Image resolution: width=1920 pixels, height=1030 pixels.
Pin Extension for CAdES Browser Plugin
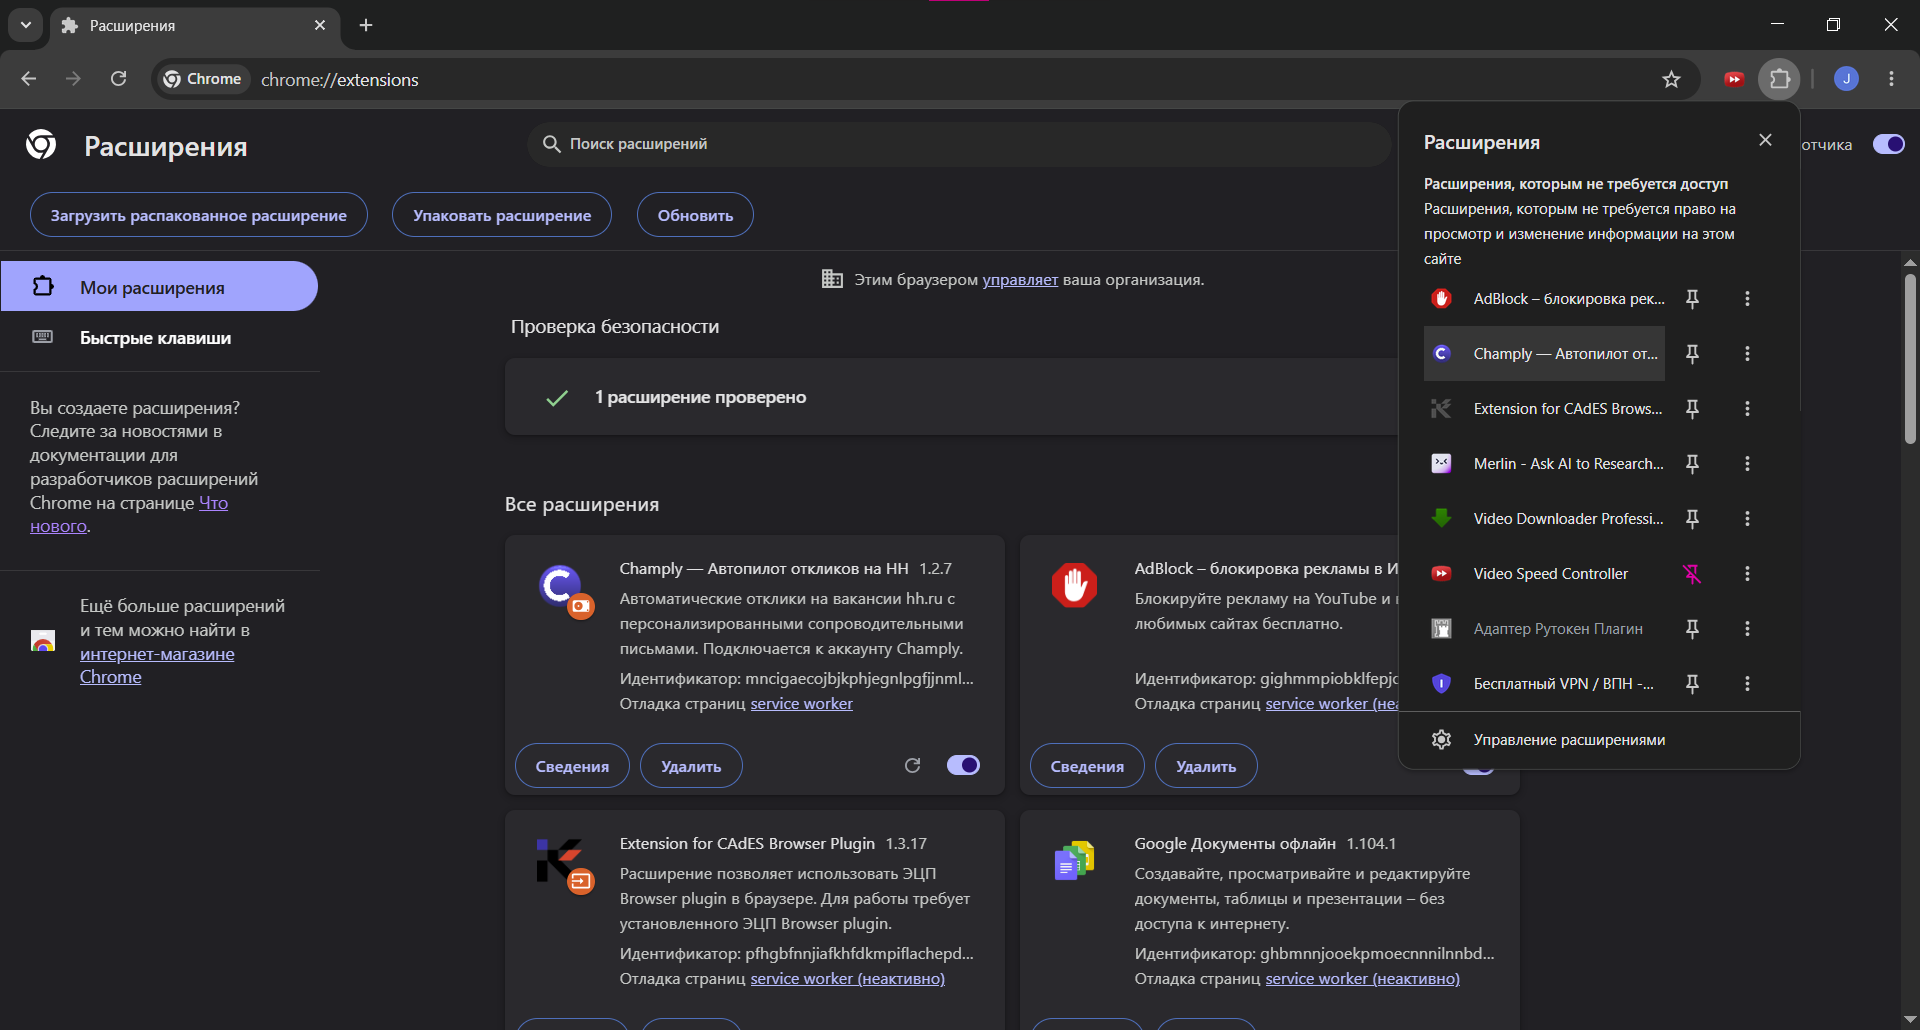click(x=1692, y=409)
